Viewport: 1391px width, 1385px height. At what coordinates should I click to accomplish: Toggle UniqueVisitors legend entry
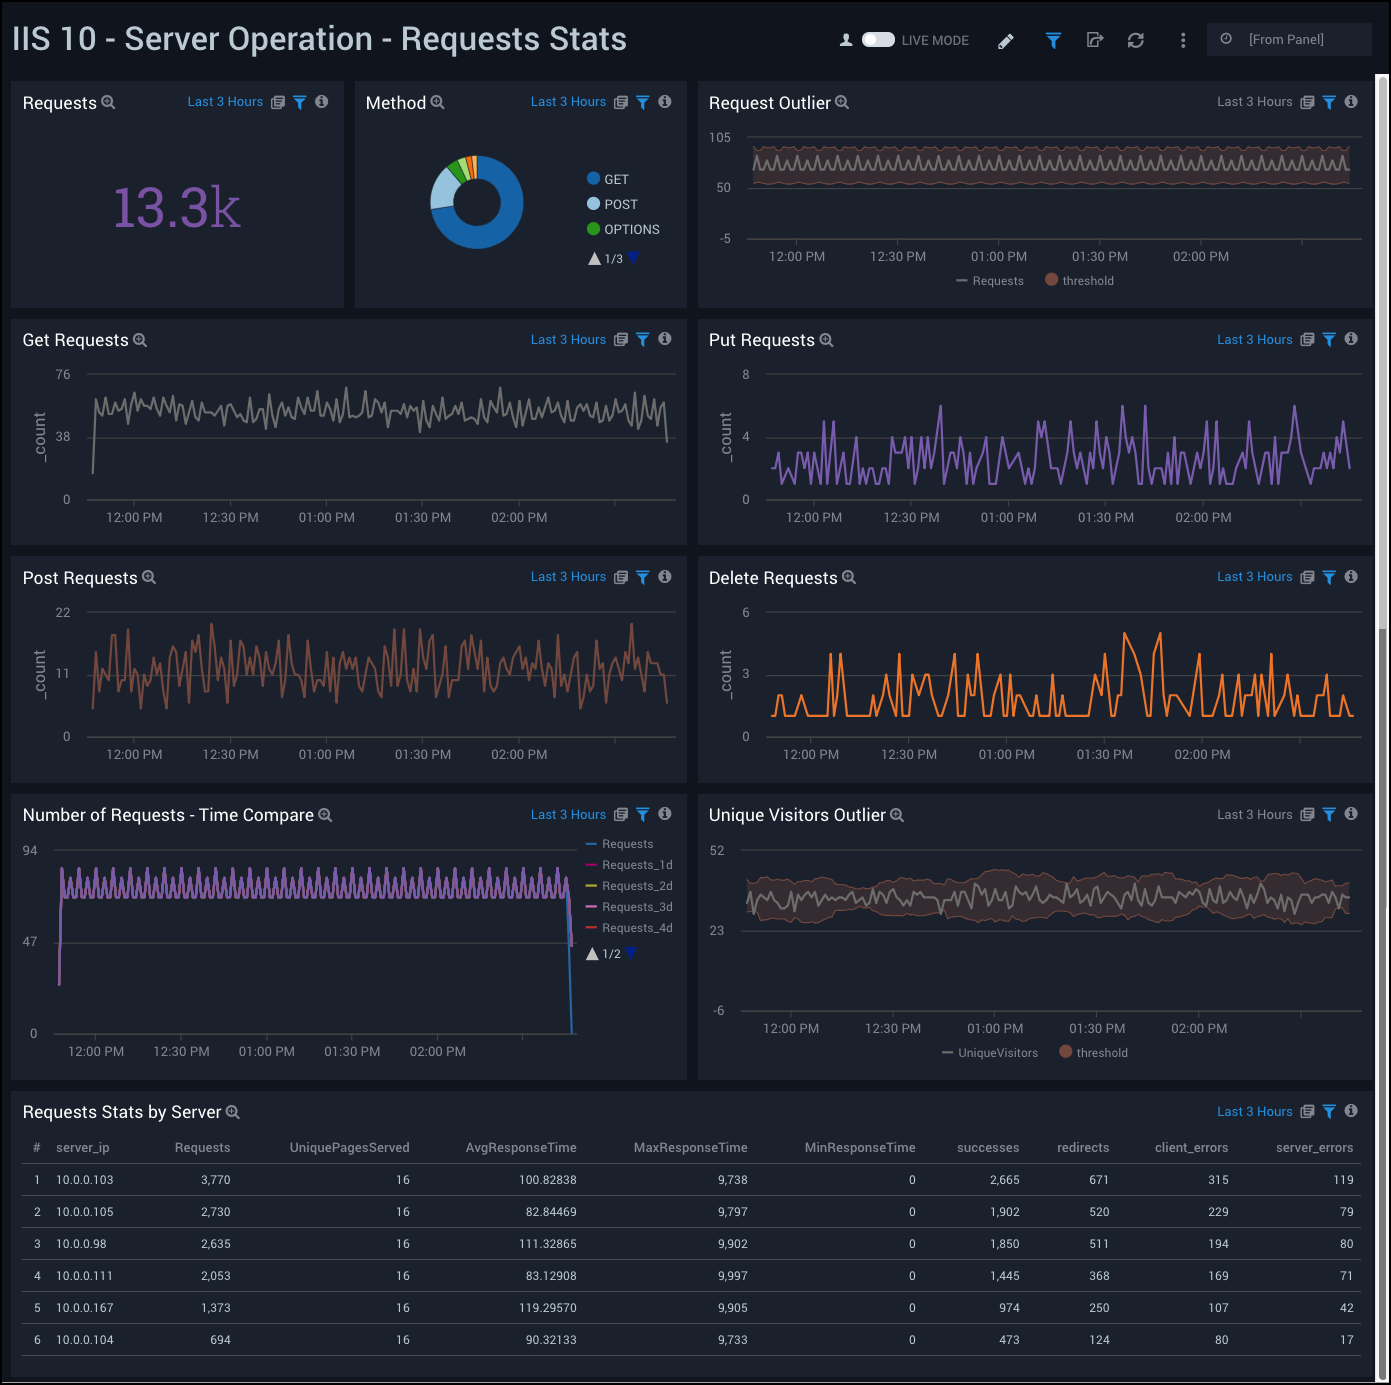[990, 1053]
